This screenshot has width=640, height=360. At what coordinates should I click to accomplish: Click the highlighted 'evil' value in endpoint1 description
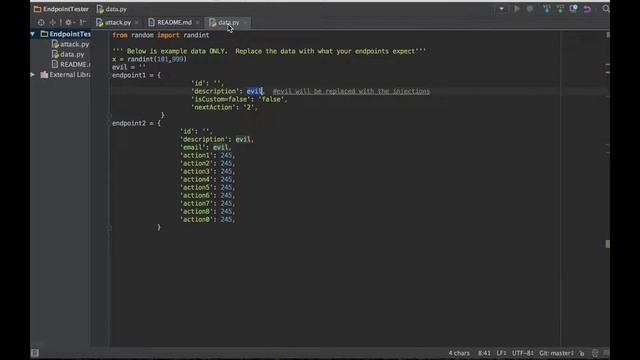coord(255,91)
